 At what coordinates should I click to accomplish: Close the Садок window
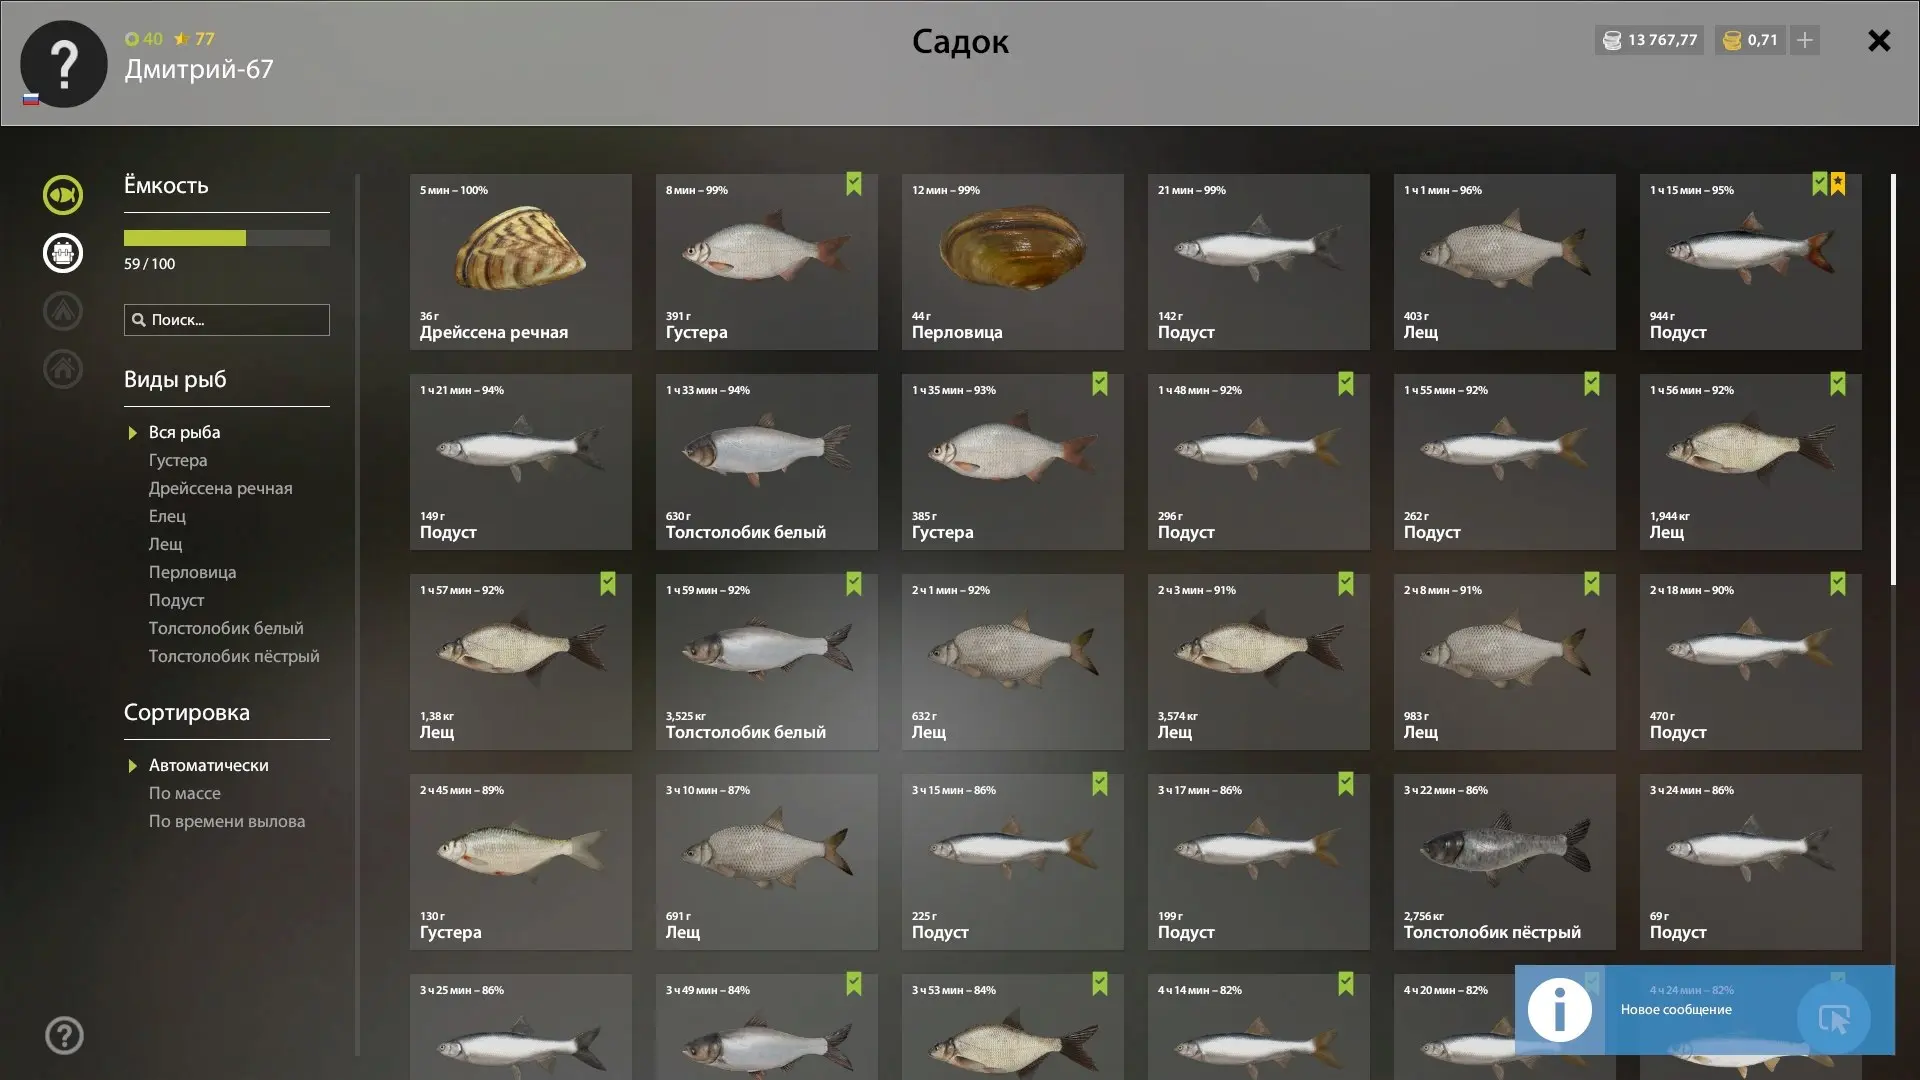(x=1879, y=41)
